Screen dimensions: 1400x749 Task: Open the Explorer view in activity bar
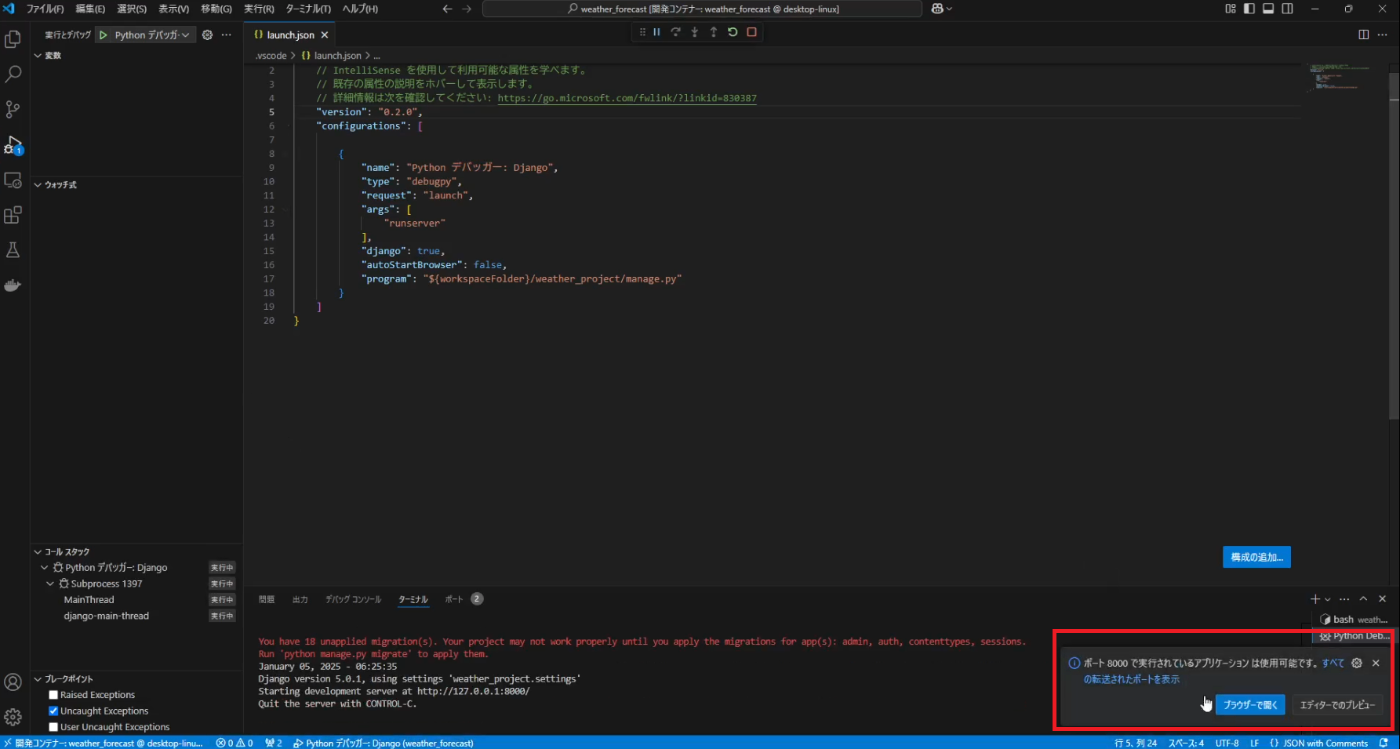pos(13,40)
